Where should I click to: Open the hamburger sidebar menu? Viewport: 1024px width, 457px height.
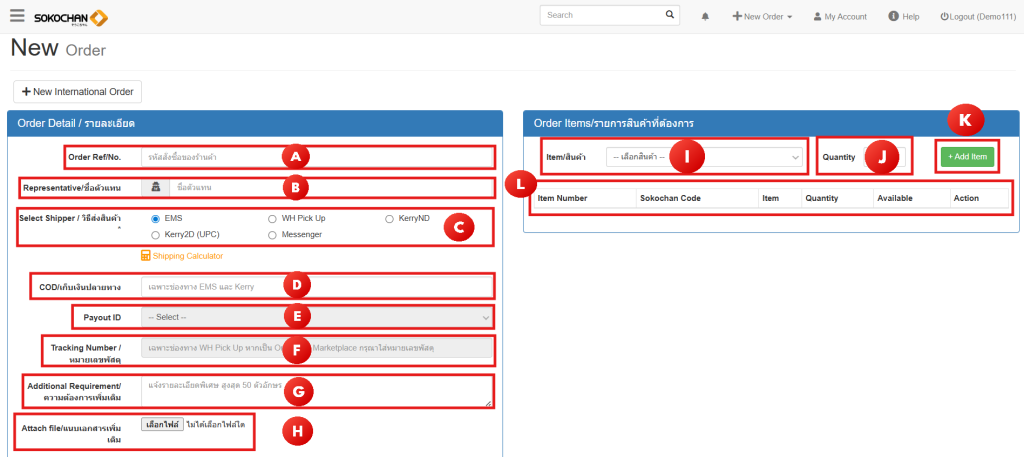[x=16, y=15]
